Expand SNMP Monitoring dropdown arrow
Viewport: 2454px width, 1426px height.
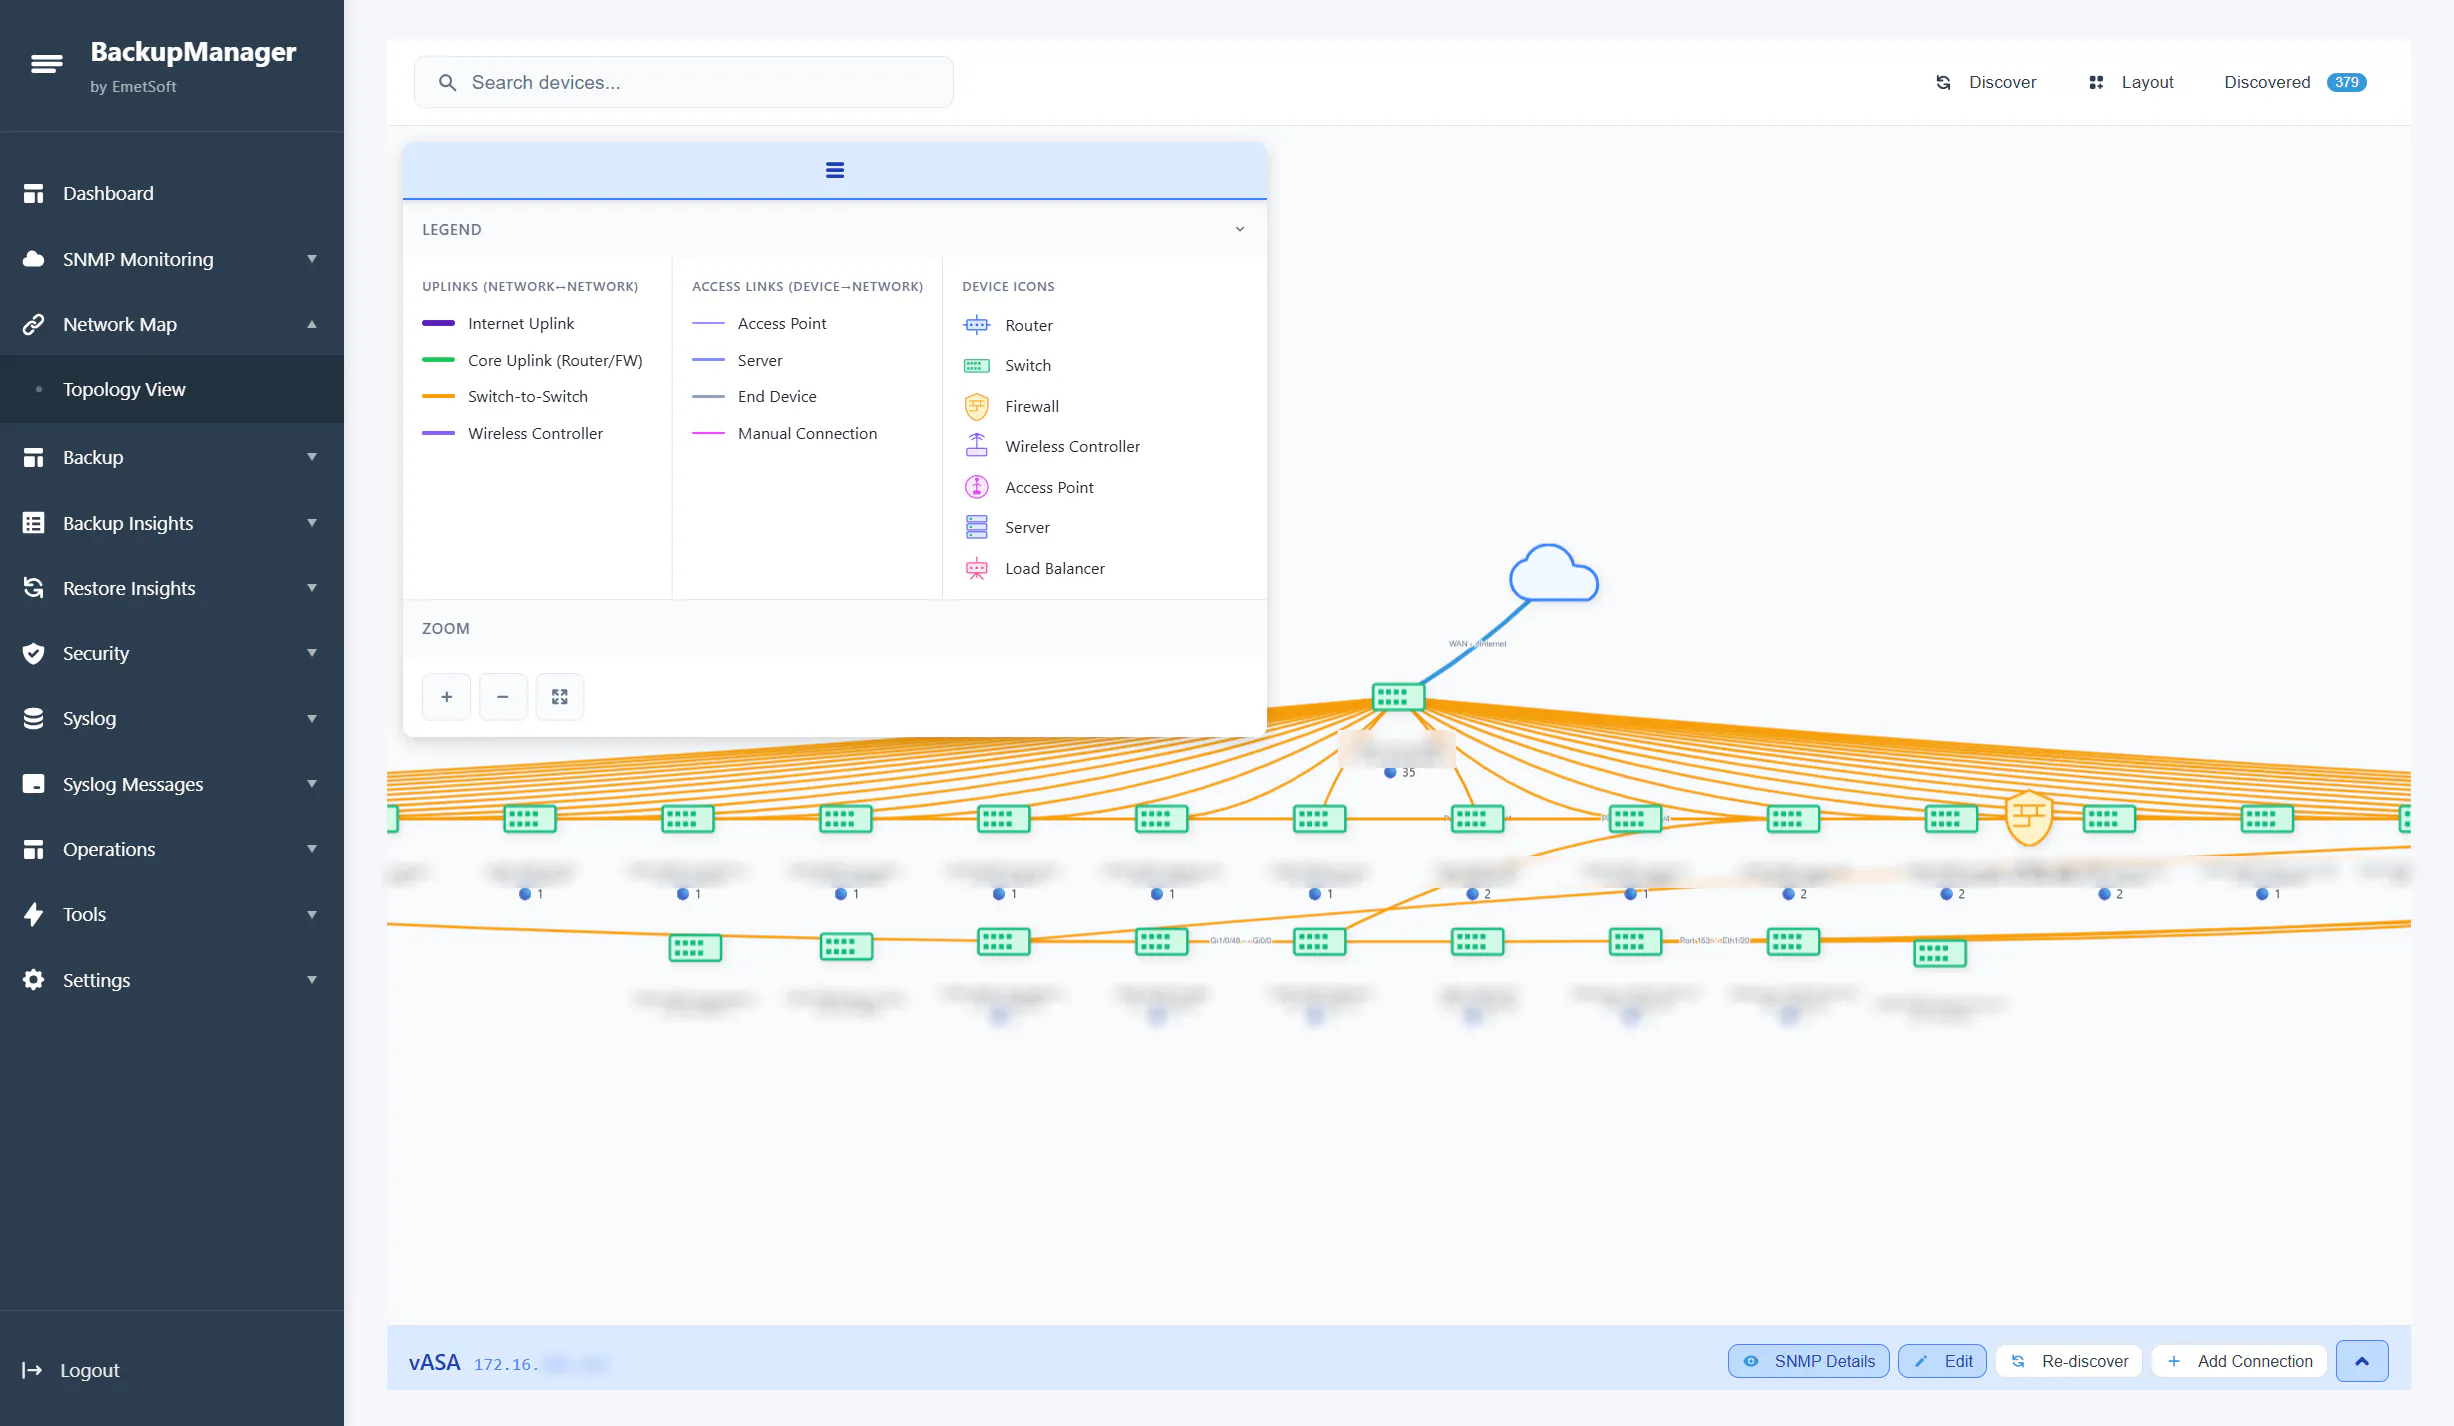(312, 259)
